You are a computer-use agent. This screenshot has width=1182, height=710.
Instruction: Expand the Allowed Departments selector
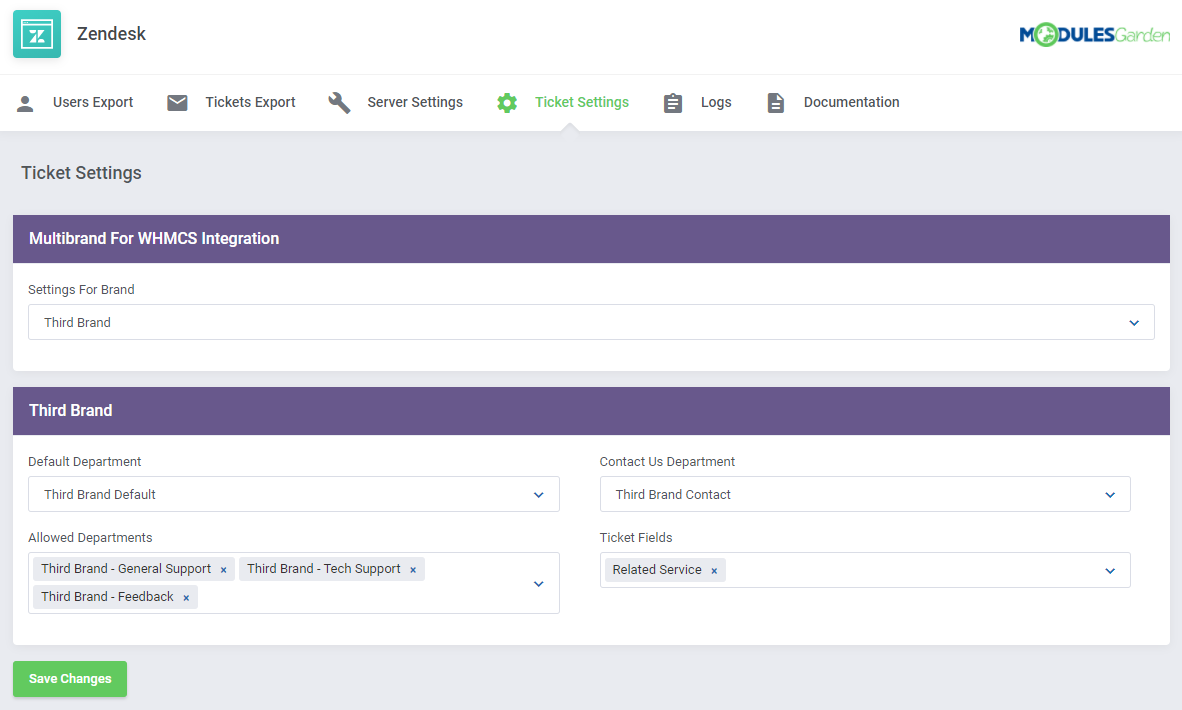[539, 583]
